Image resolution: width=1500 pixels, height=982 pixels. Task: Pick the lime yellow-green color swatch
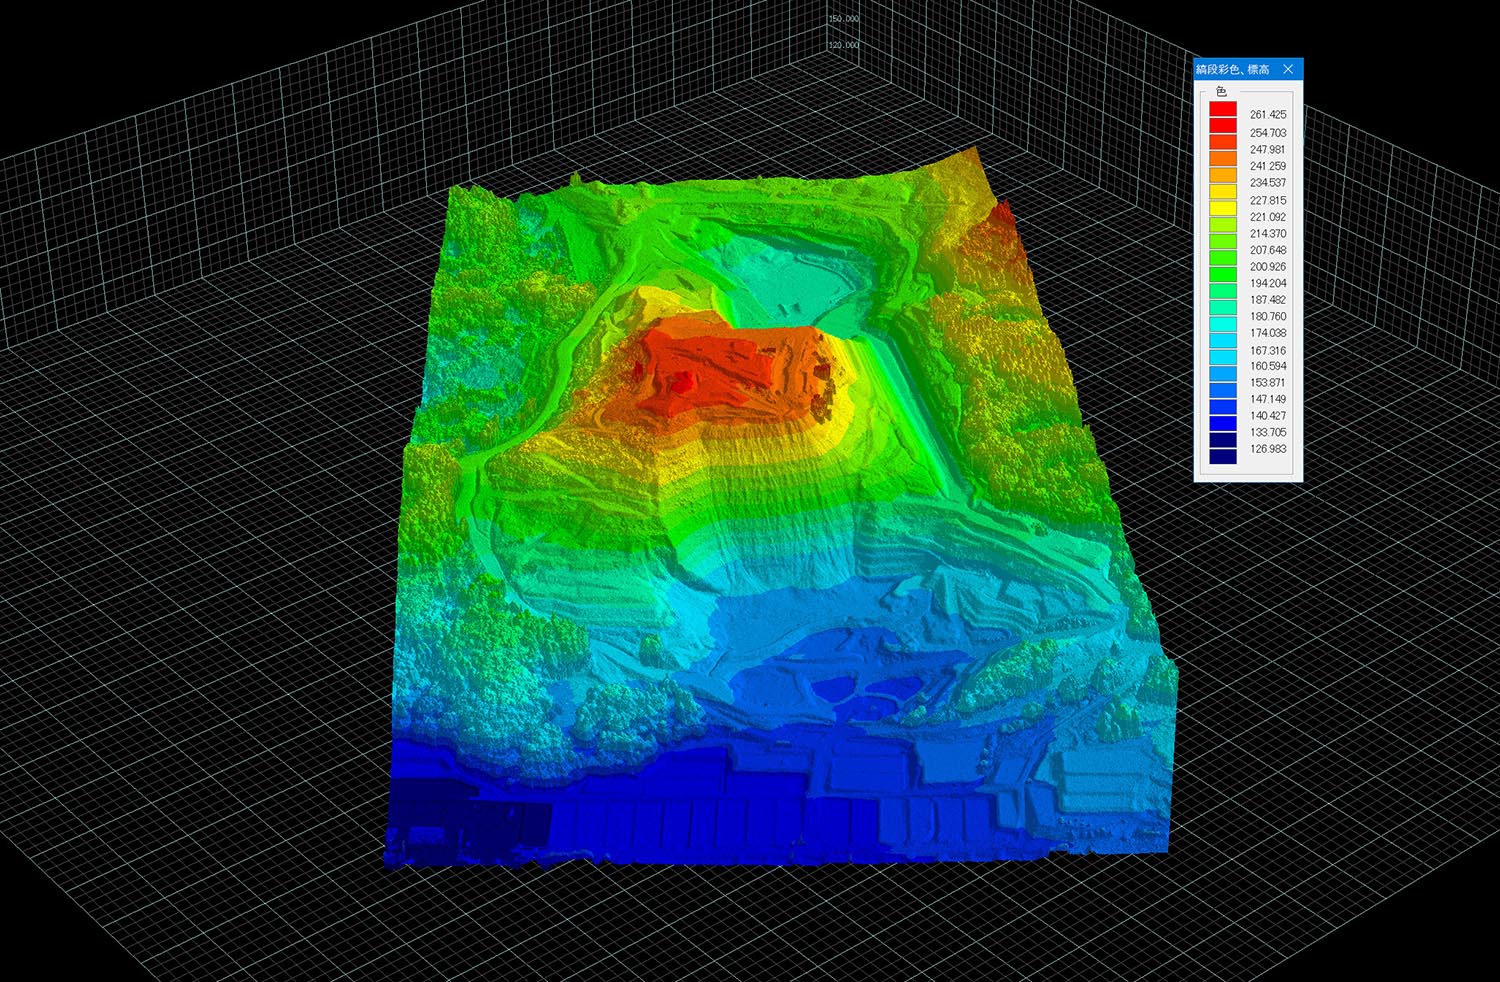pyautogui.click(x=1223, y=224)
